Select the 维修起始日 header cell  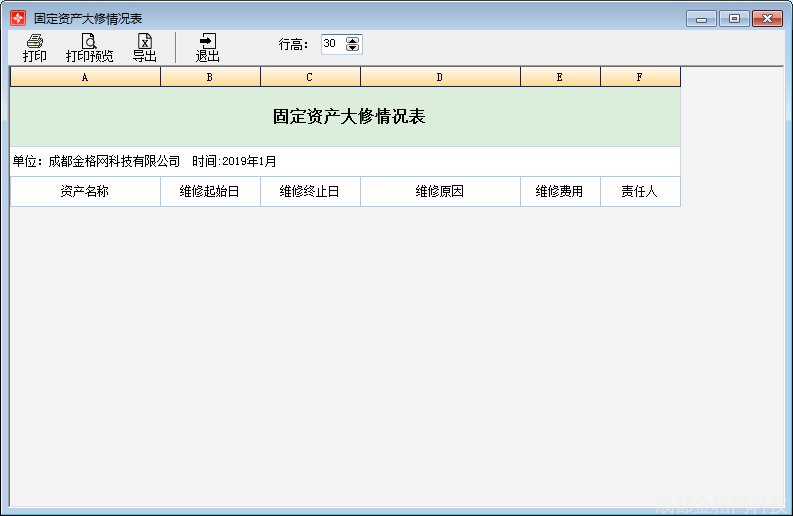(x=210, y=191)
